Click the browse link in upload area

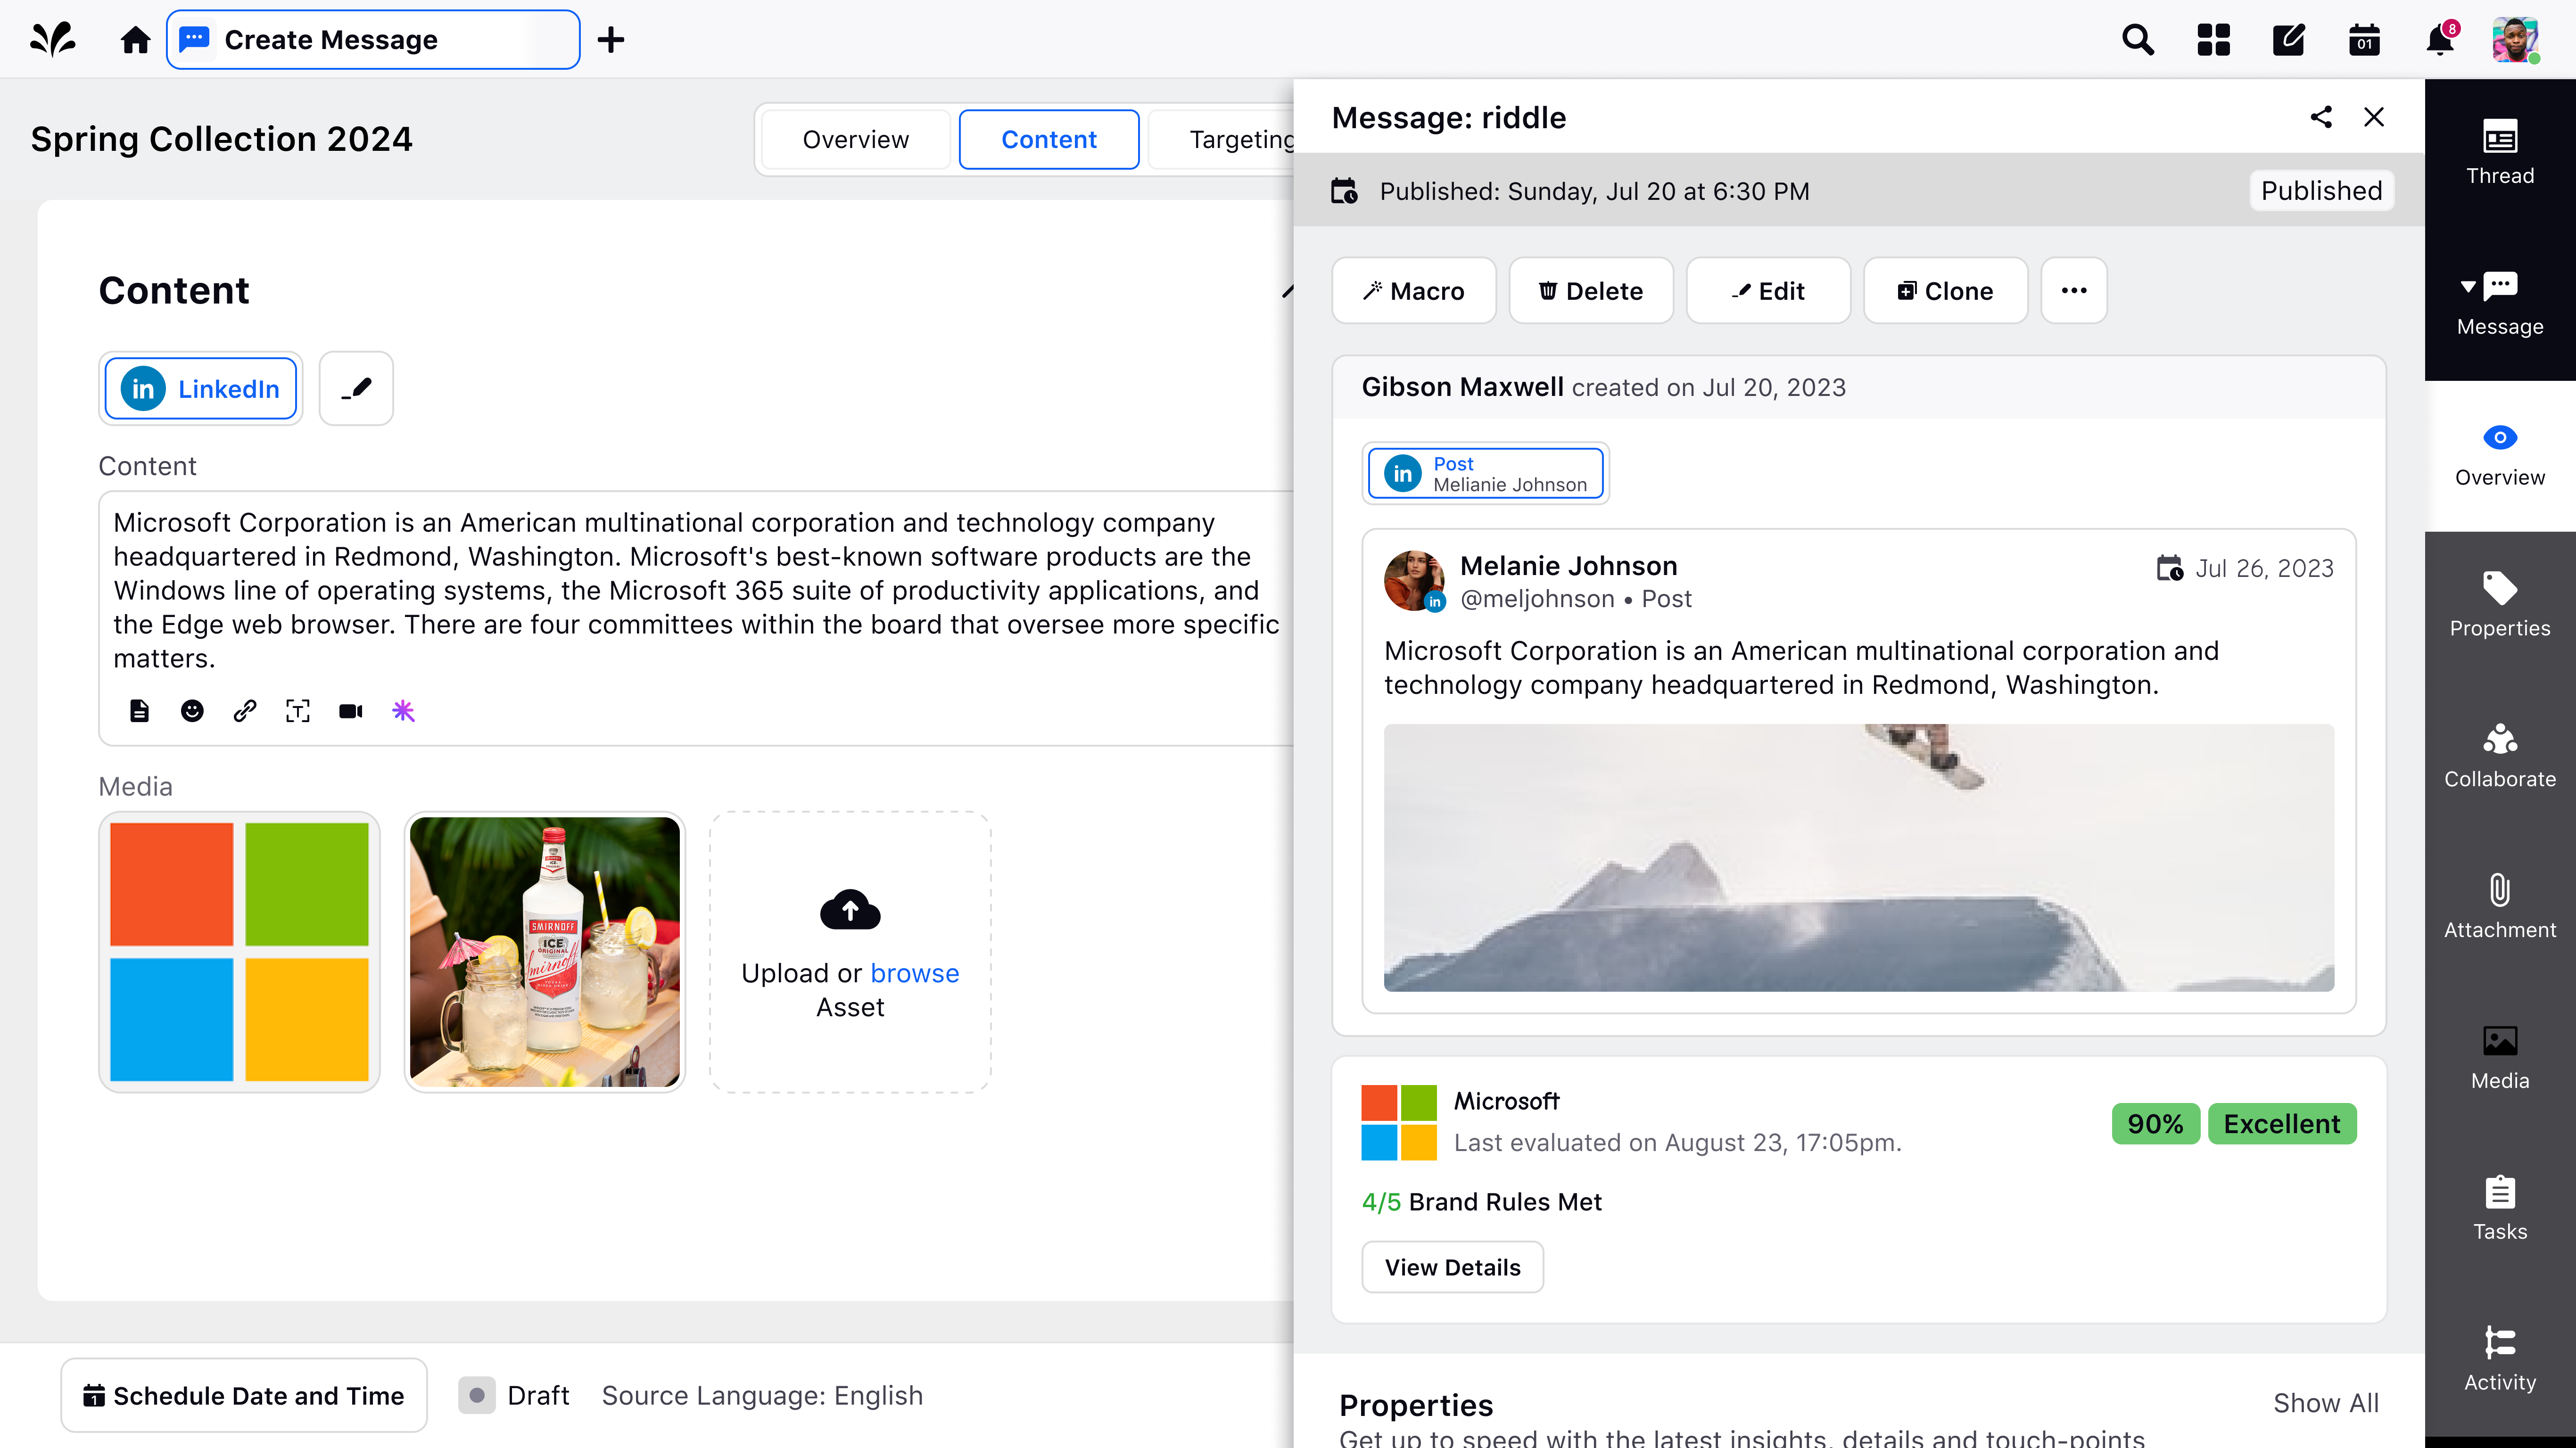coord(914,973)
